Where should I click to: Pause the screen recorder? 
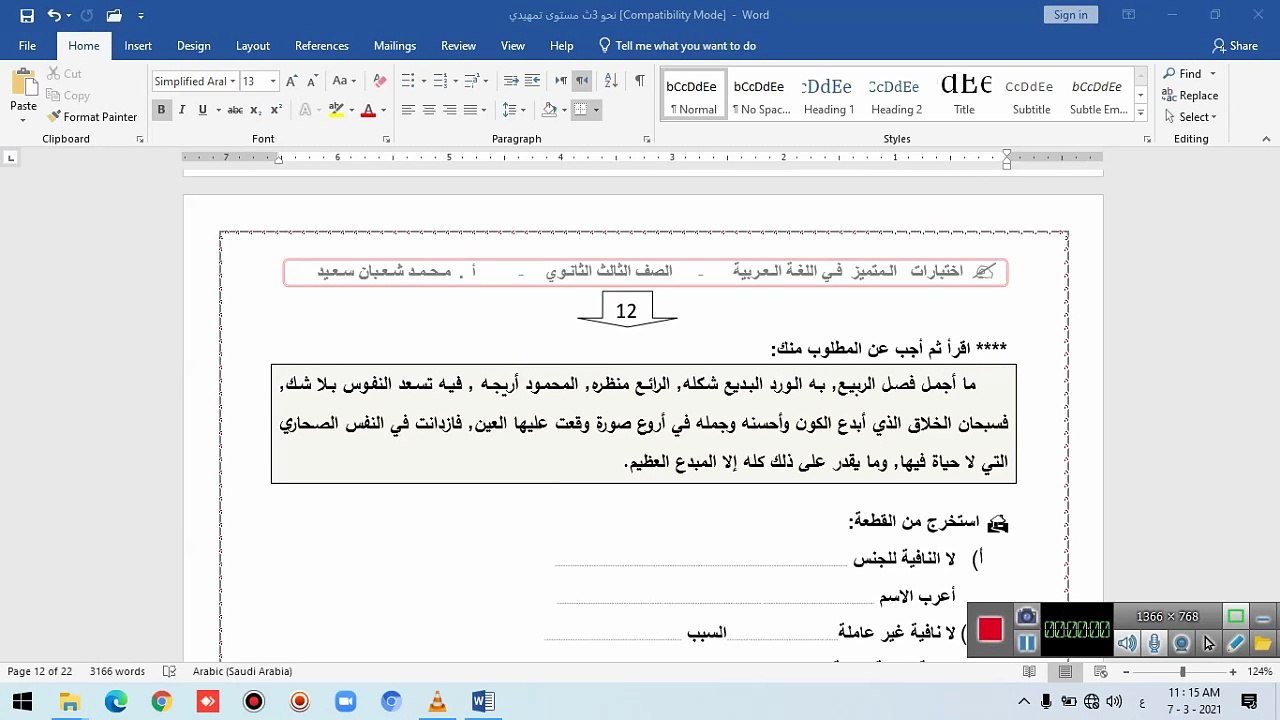(x=1027, y=643)
